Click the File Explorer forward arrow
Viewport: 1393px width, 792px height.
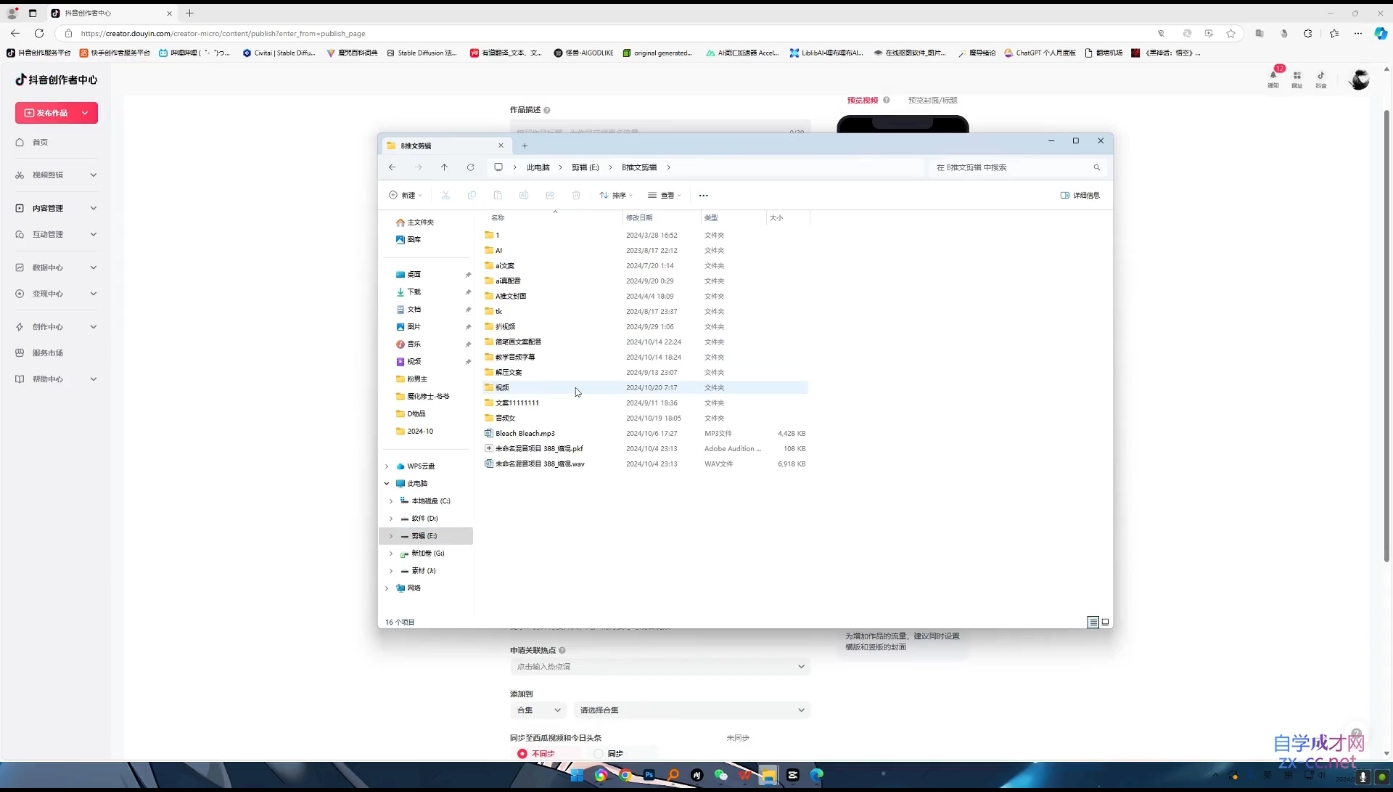pos(418,167)
